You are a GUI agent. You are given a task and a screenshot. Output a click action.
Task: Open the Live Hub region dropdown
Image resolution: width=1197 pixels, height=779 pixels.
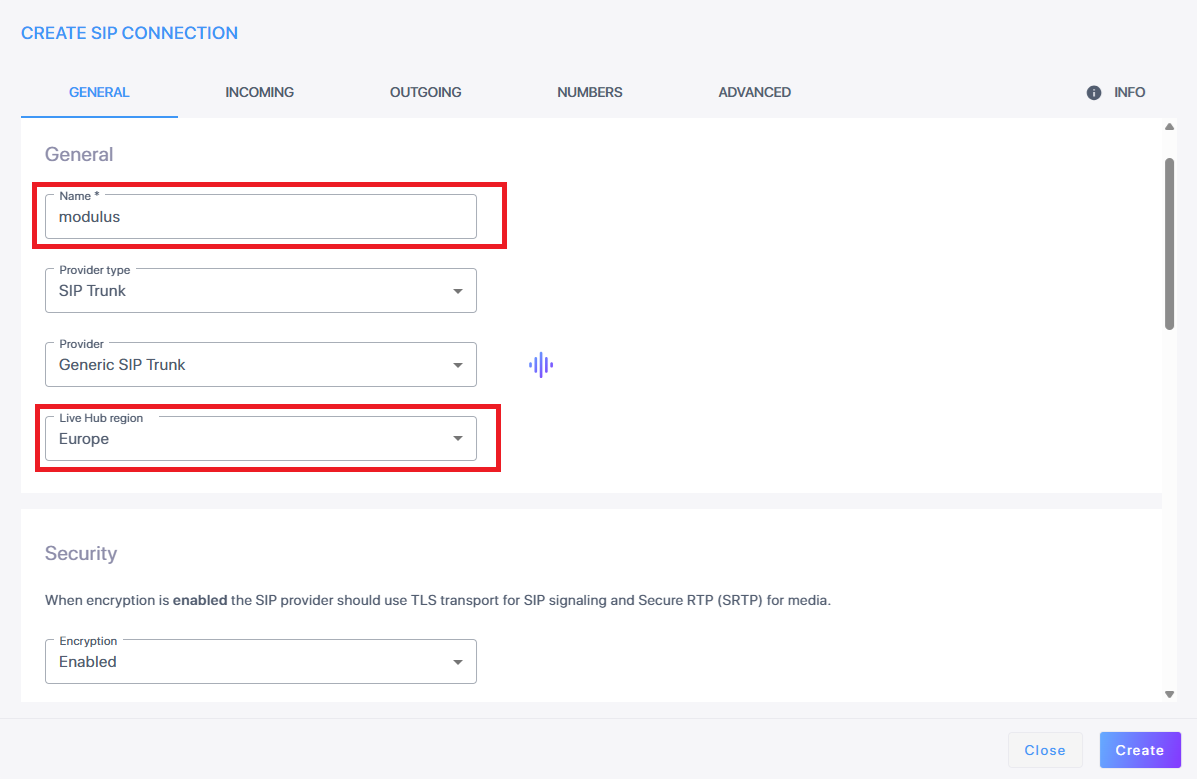(x=260, y=439)
